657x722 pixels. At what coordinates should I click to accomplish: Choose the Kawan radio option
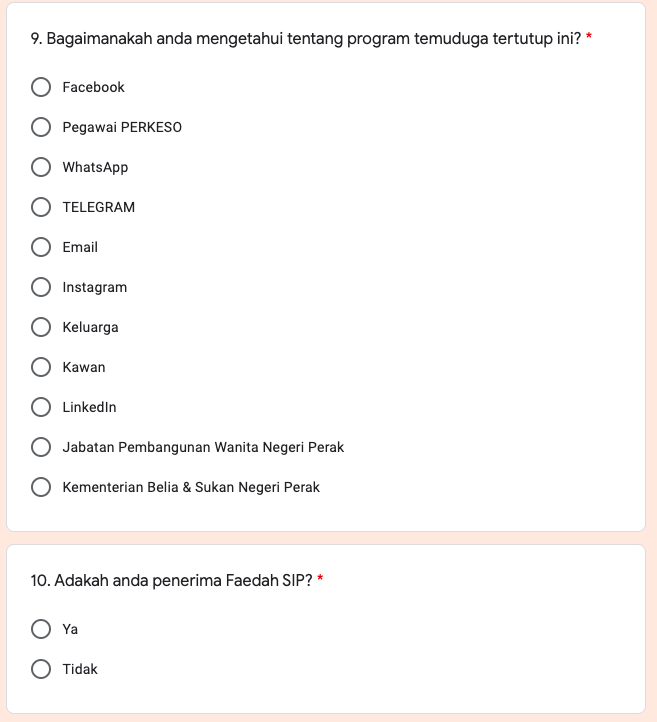pos(41,367)
